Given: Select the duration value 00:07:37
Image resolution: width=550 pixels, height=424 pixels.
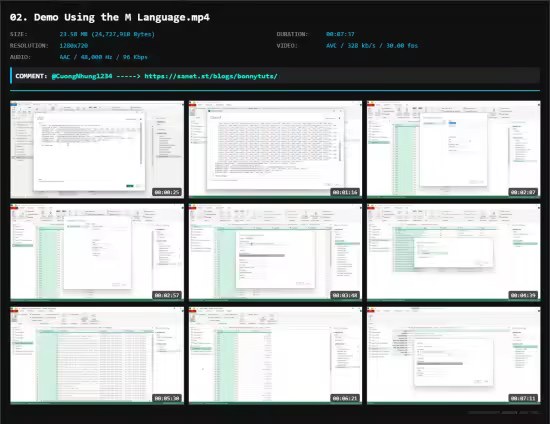Looking at the screenshot, I should 340,34.
